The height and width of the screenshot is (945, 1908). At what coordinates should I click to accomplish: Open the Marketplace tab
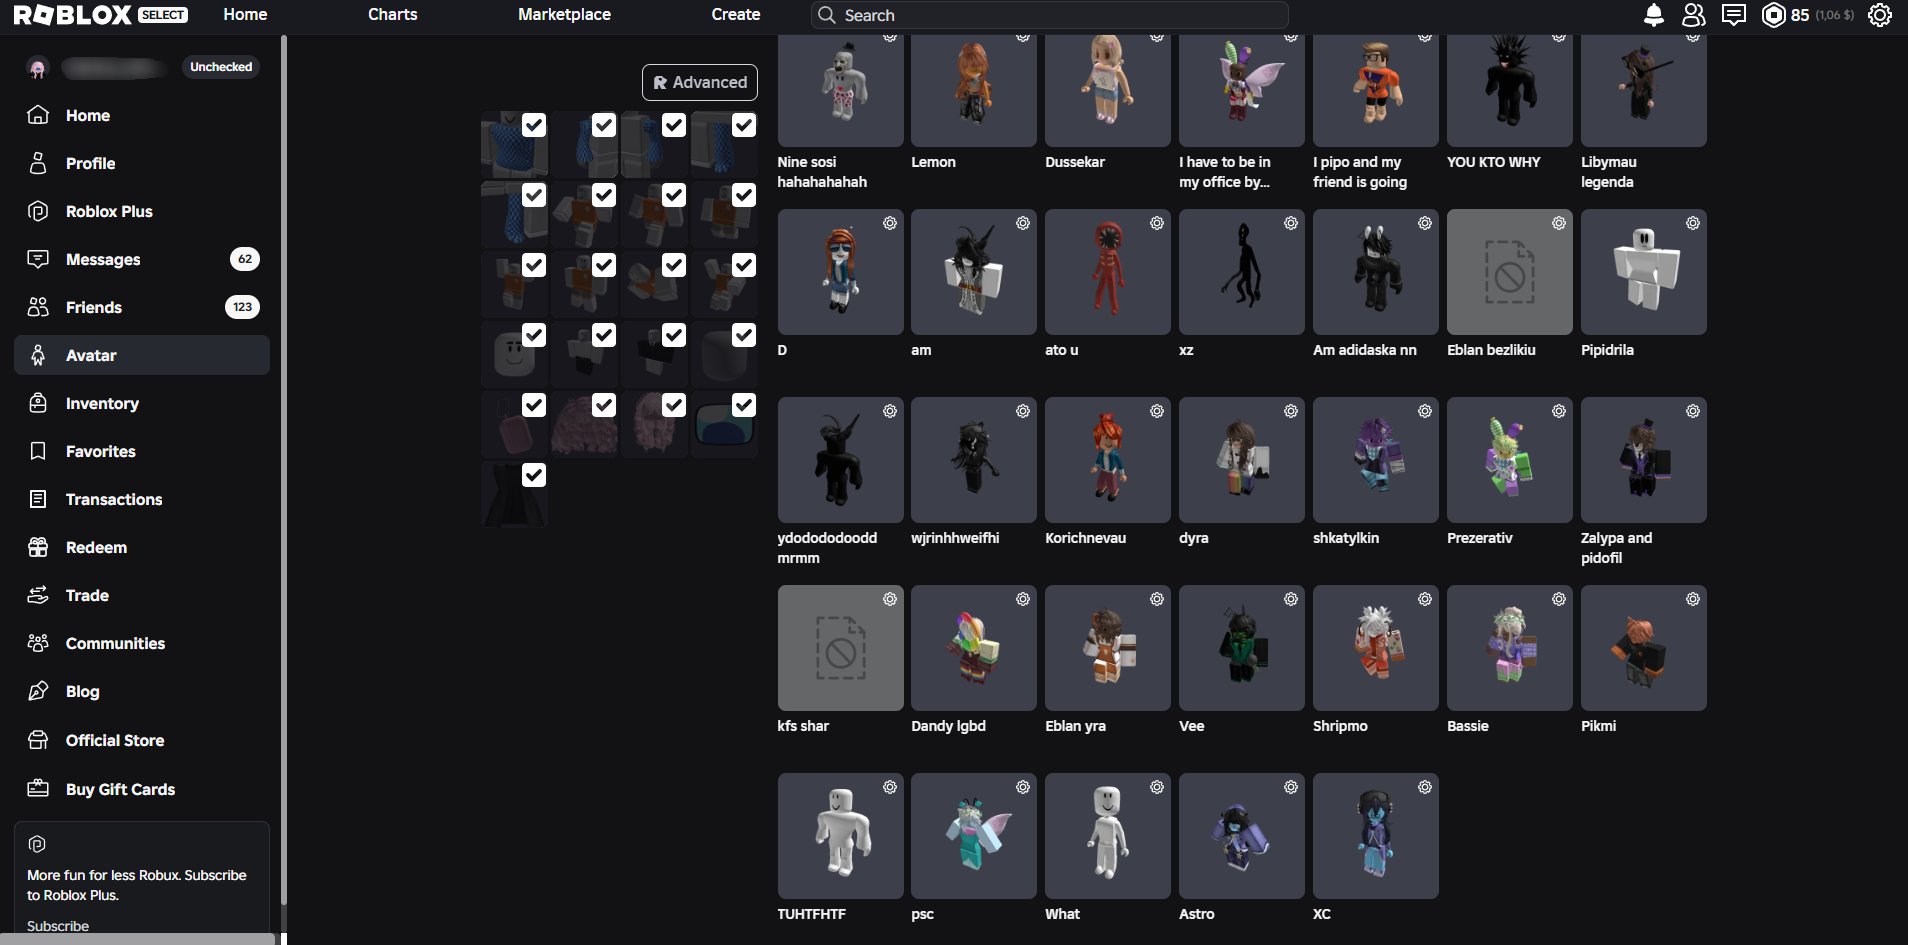564,15
